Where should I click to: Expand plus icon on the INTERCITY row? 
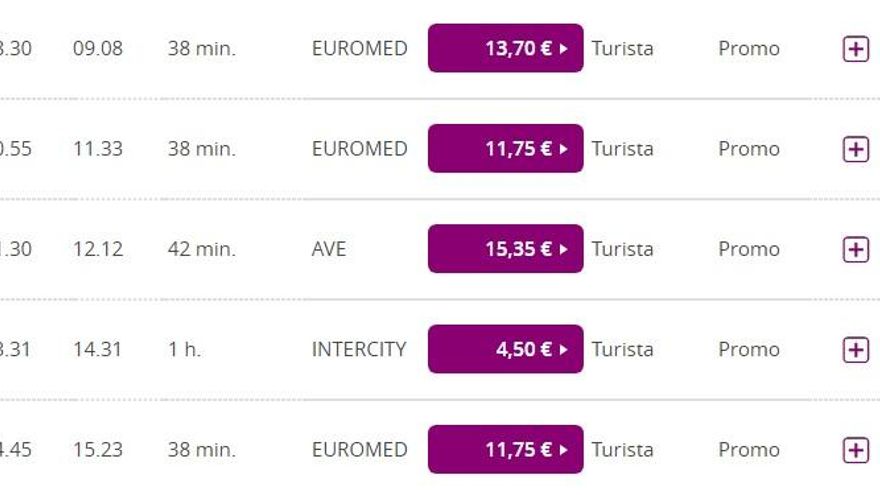(x=855, y=349)
